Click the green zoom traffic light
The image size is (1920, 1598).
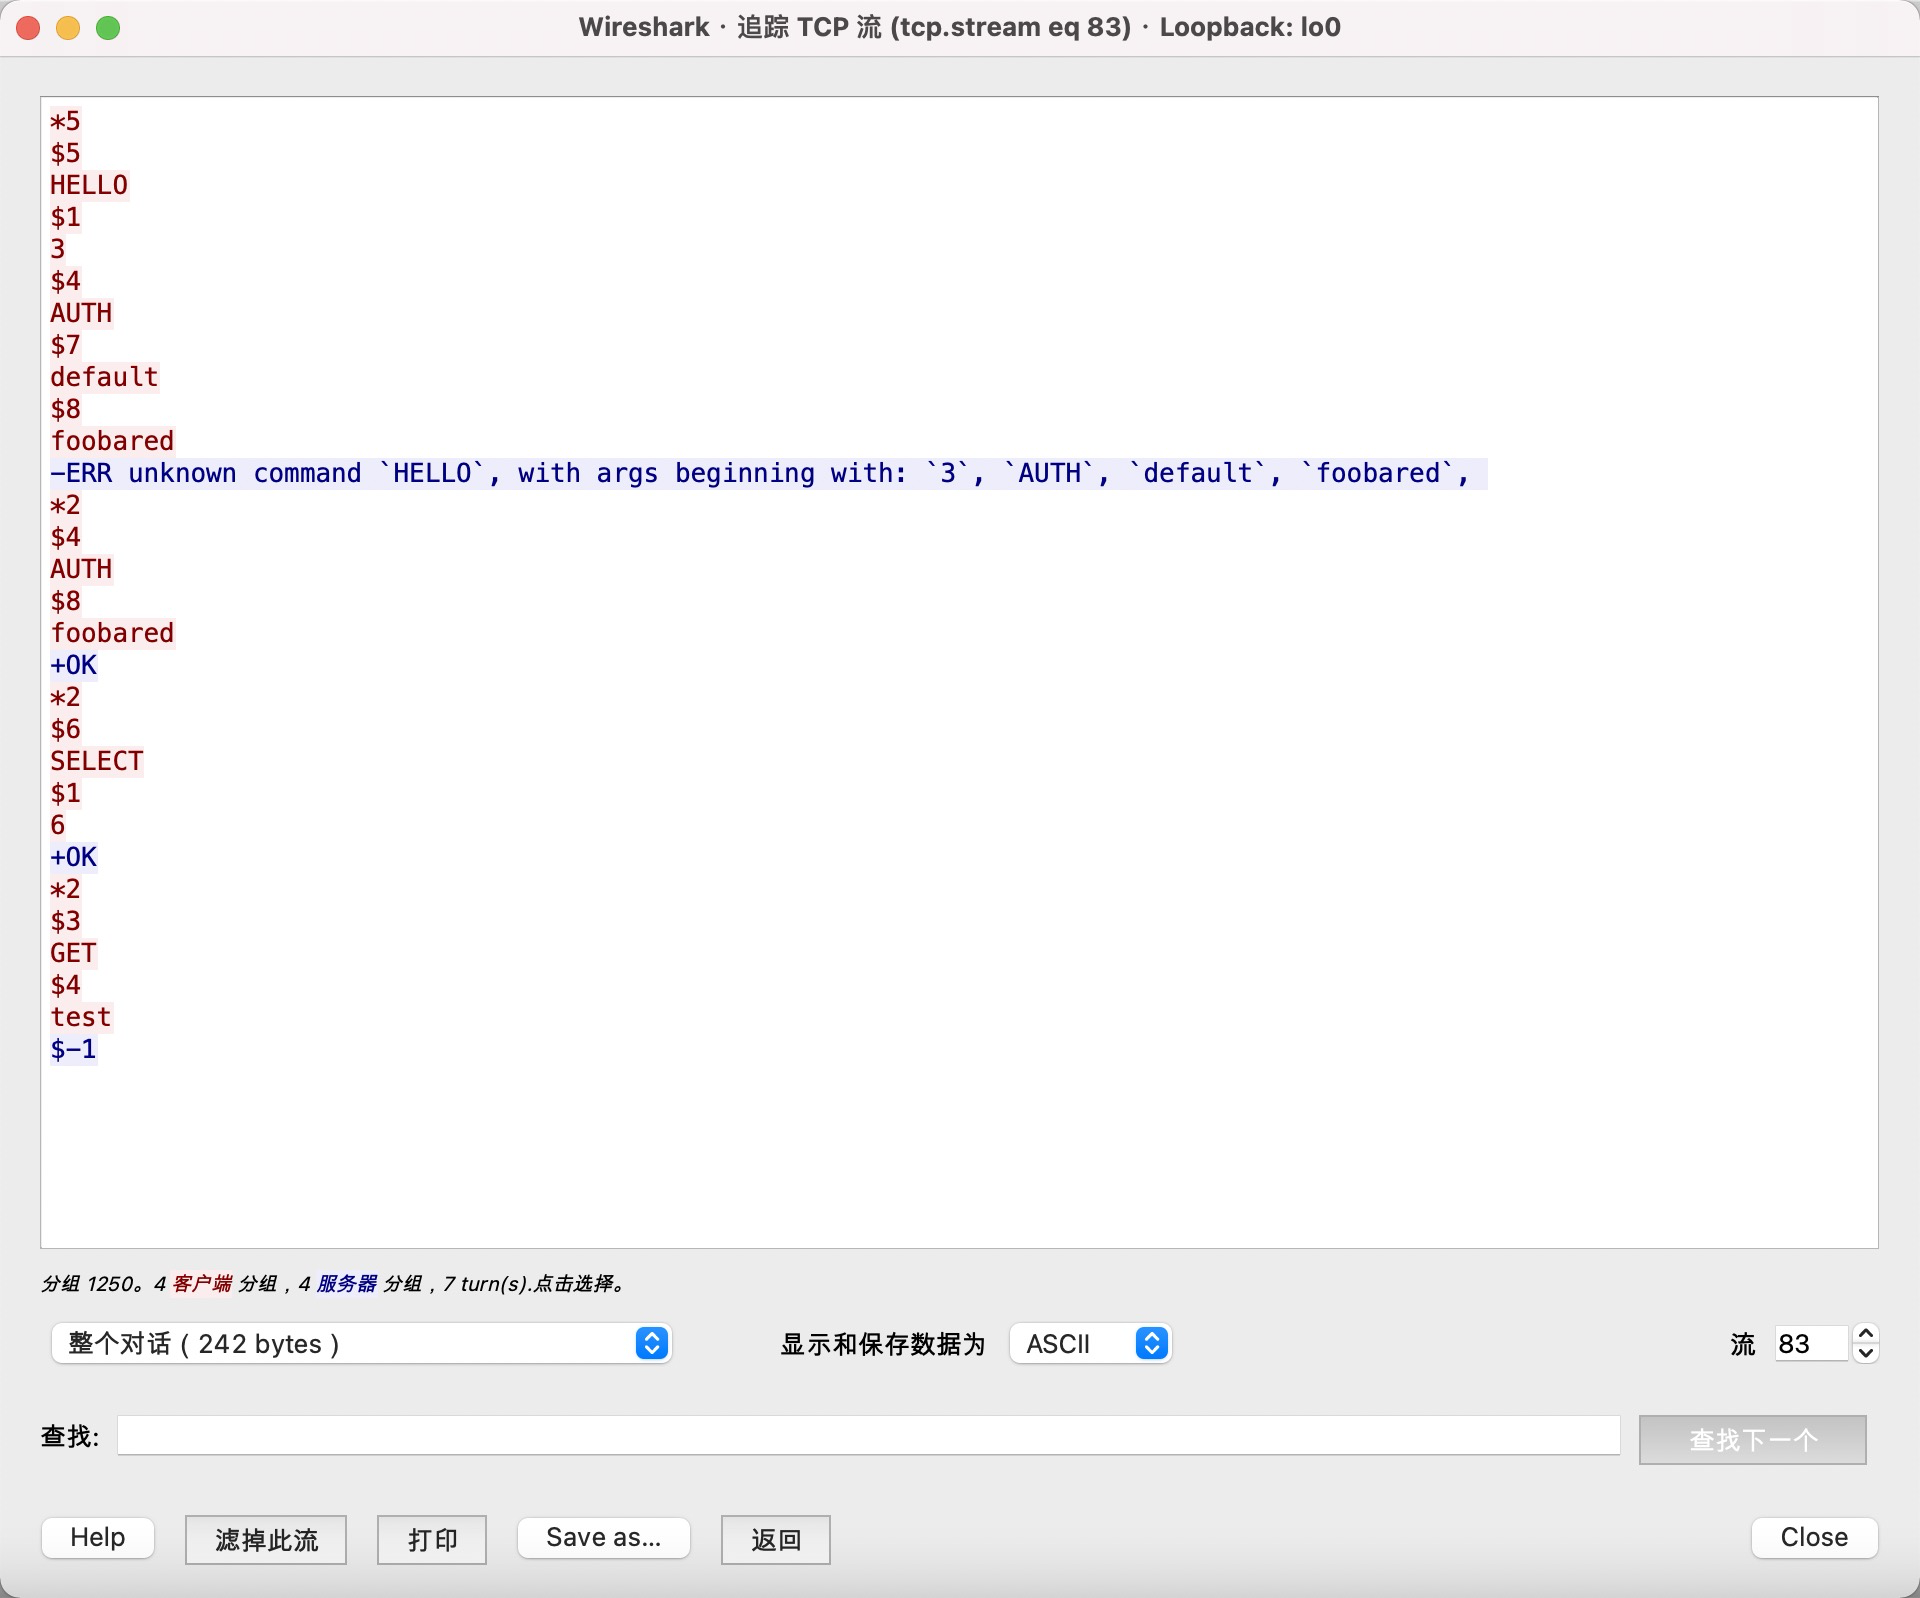click(109, 28)
